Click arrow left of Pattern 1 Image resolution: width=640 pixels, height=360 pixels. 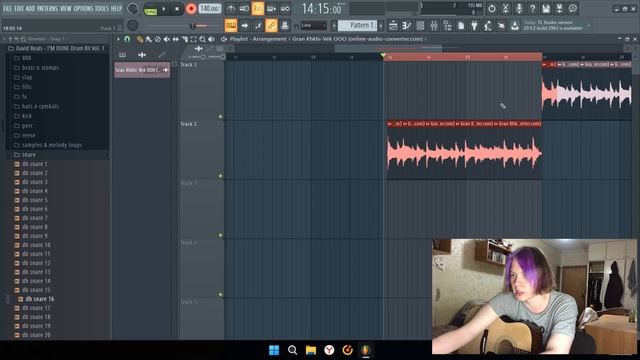(334, 25)
